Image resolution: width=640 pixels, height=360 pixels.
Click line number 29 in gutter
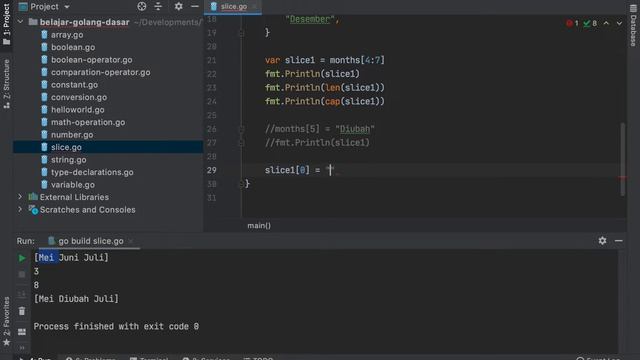[x=211, y=170]
